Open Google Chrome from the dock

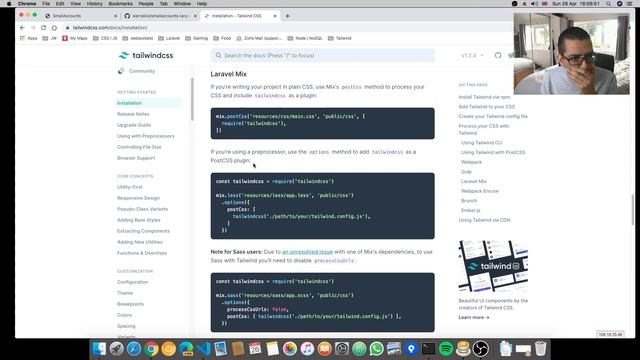[151, 349]
